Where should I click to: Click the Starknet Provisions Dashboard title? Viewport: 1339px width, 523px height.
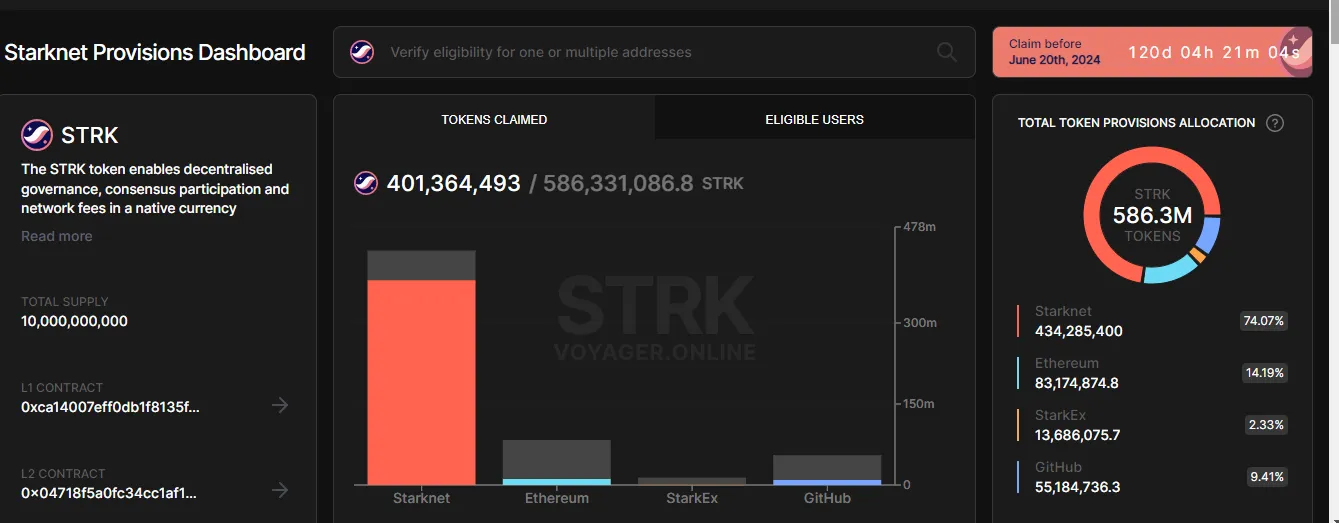pyautogui.click(x=155, y=52)
